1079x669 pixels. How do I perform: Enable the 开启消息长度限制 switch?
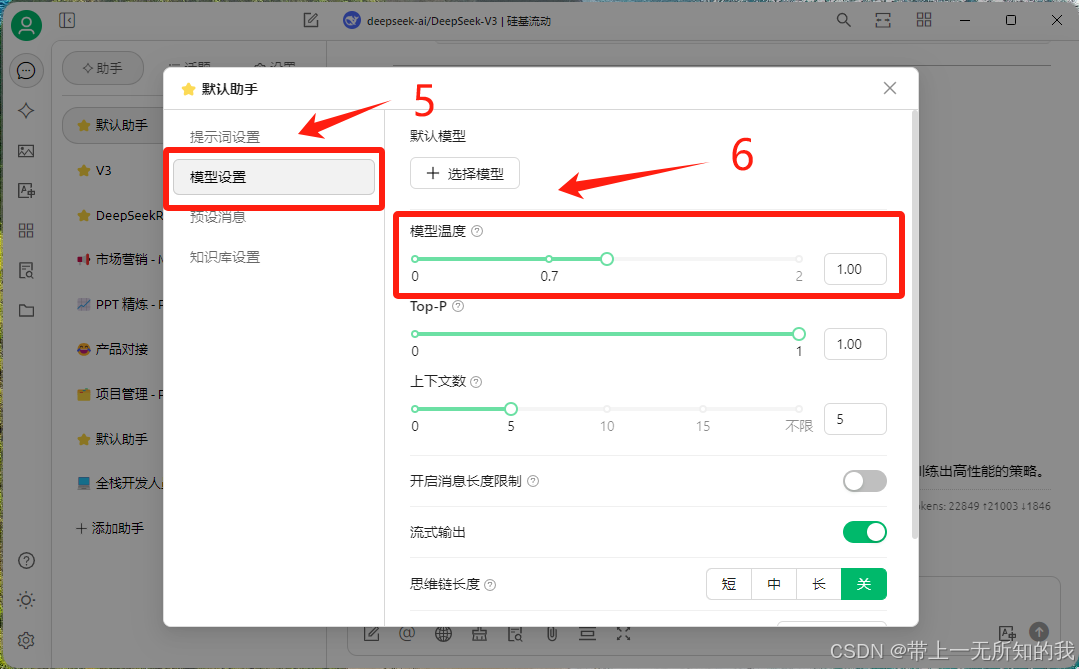click(864, 481)
